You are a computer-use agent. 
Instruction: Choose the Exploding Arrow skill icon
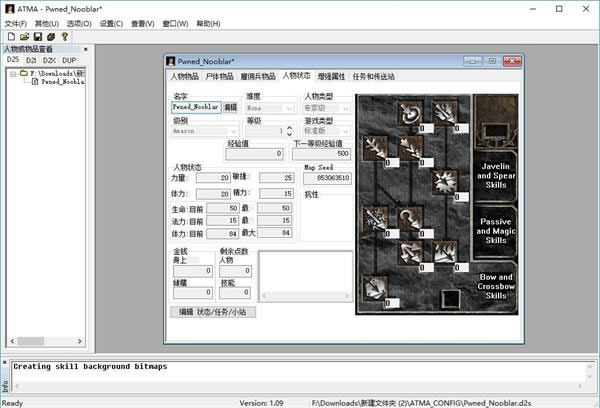coord(445,182)
